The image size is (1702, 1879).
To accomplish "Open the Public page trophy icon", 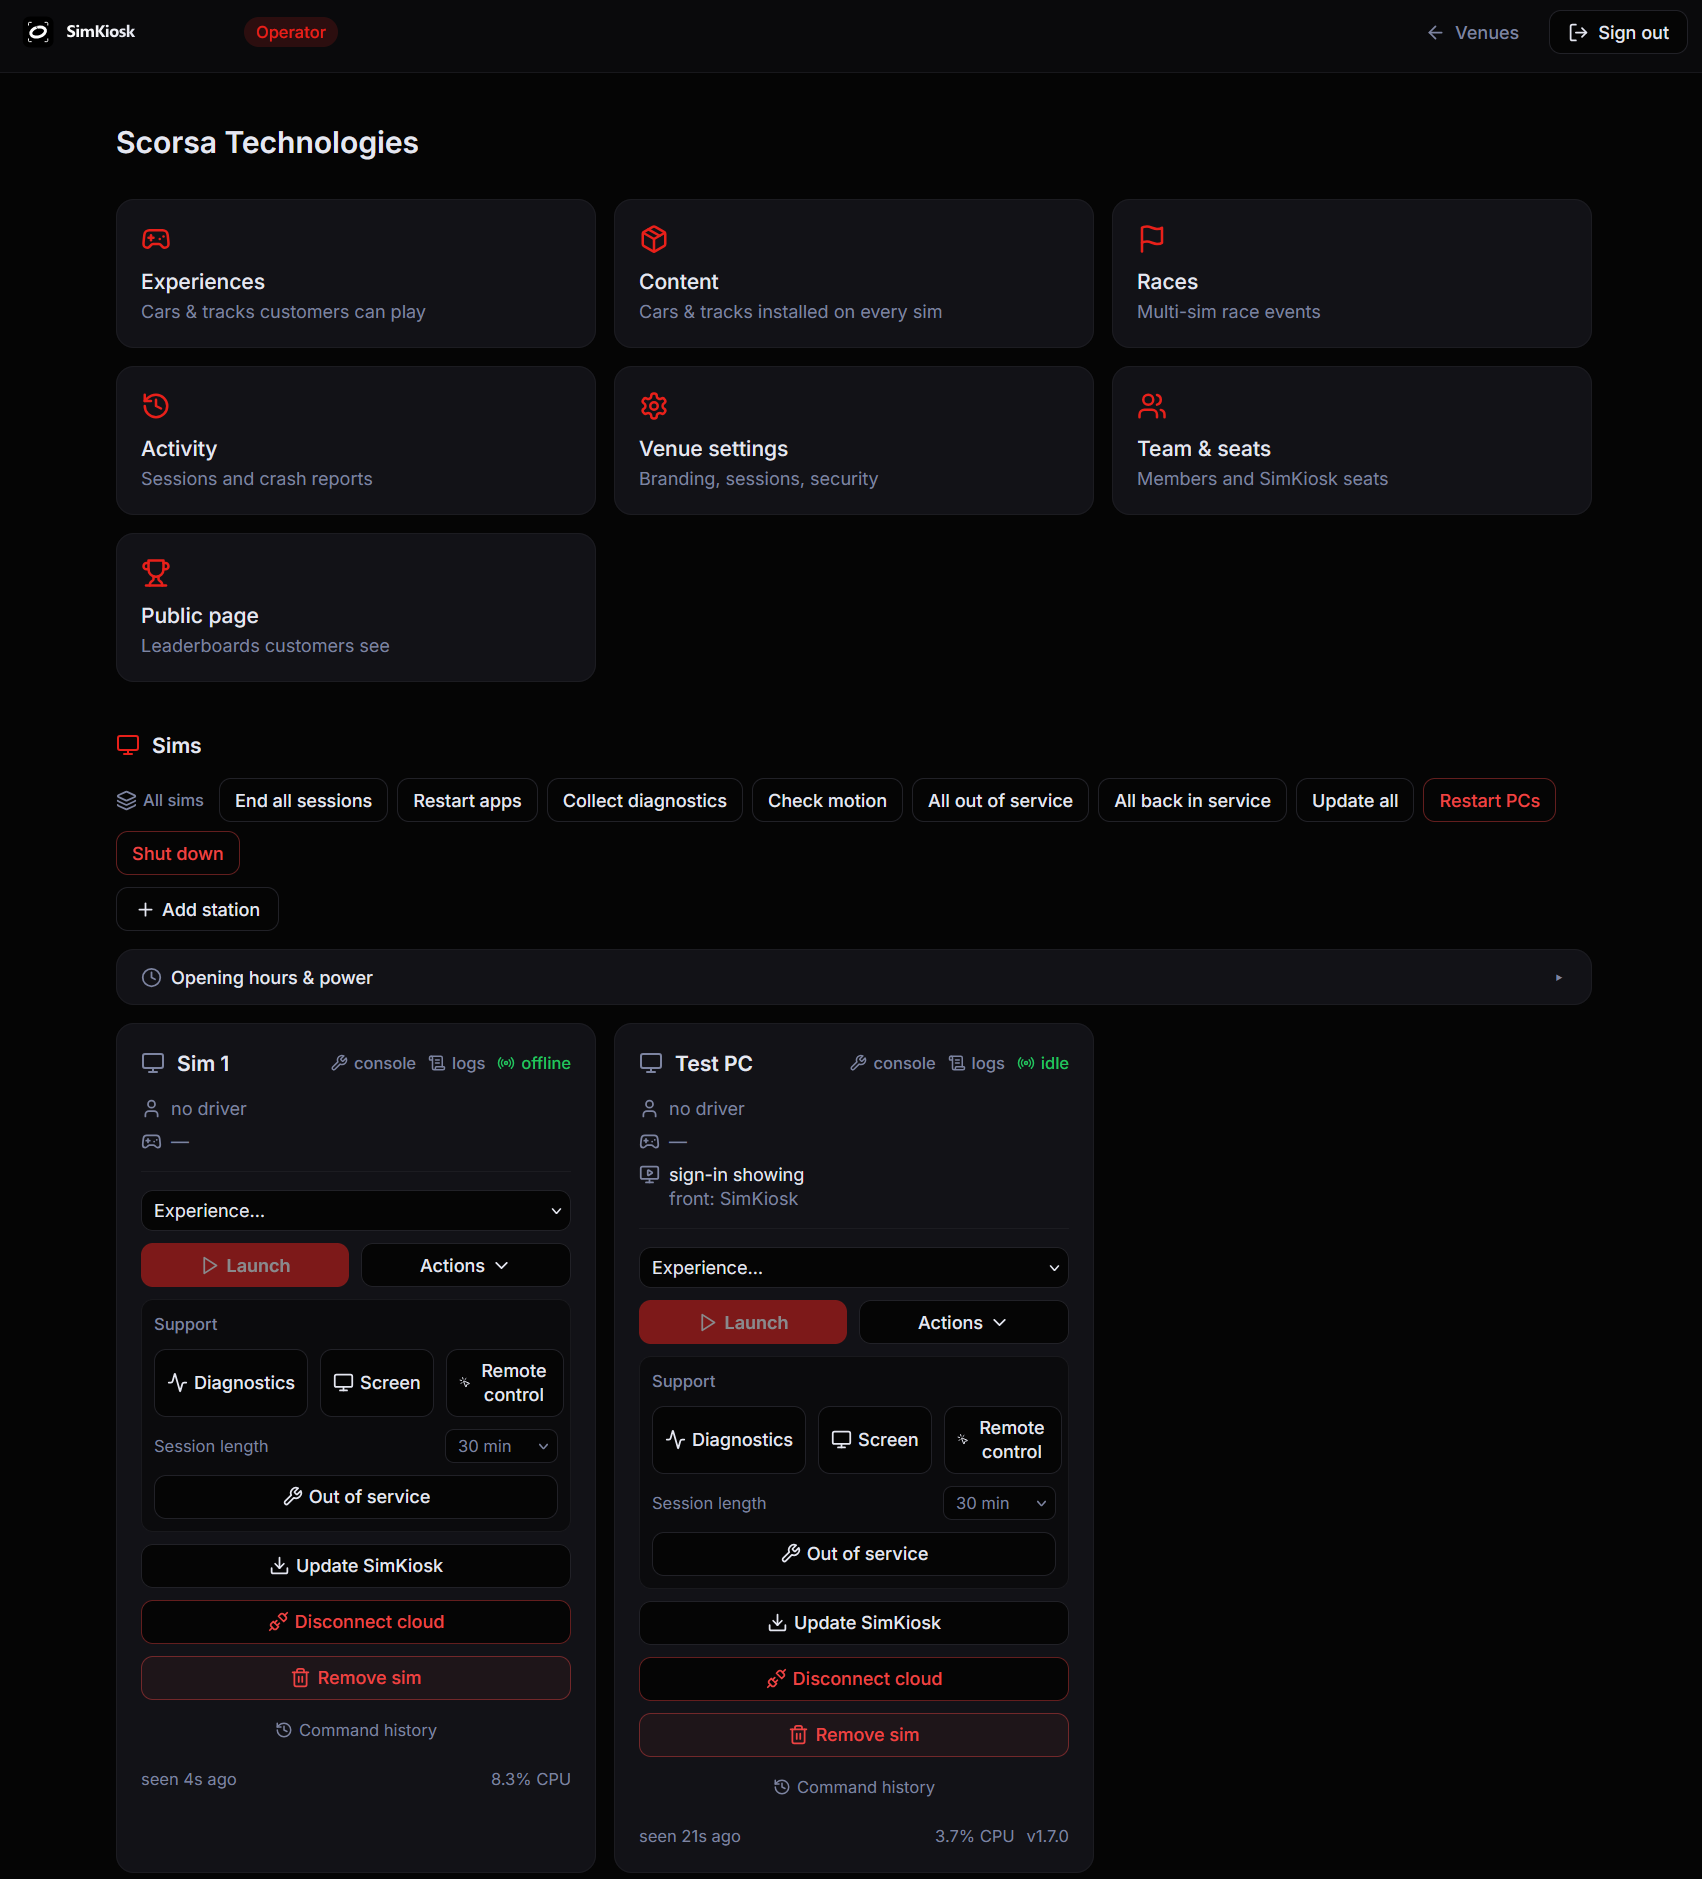I will (x=156, y=573).
